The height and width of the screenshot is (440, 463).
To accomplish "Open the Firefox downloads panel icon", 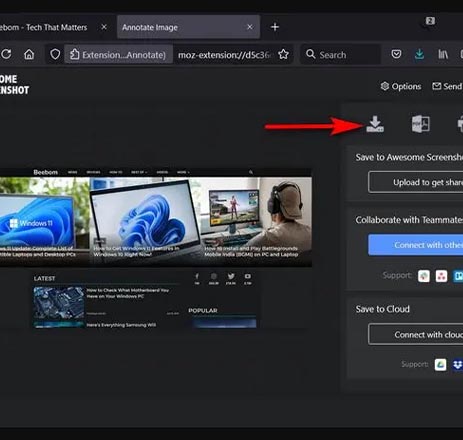I will (419, 54).
